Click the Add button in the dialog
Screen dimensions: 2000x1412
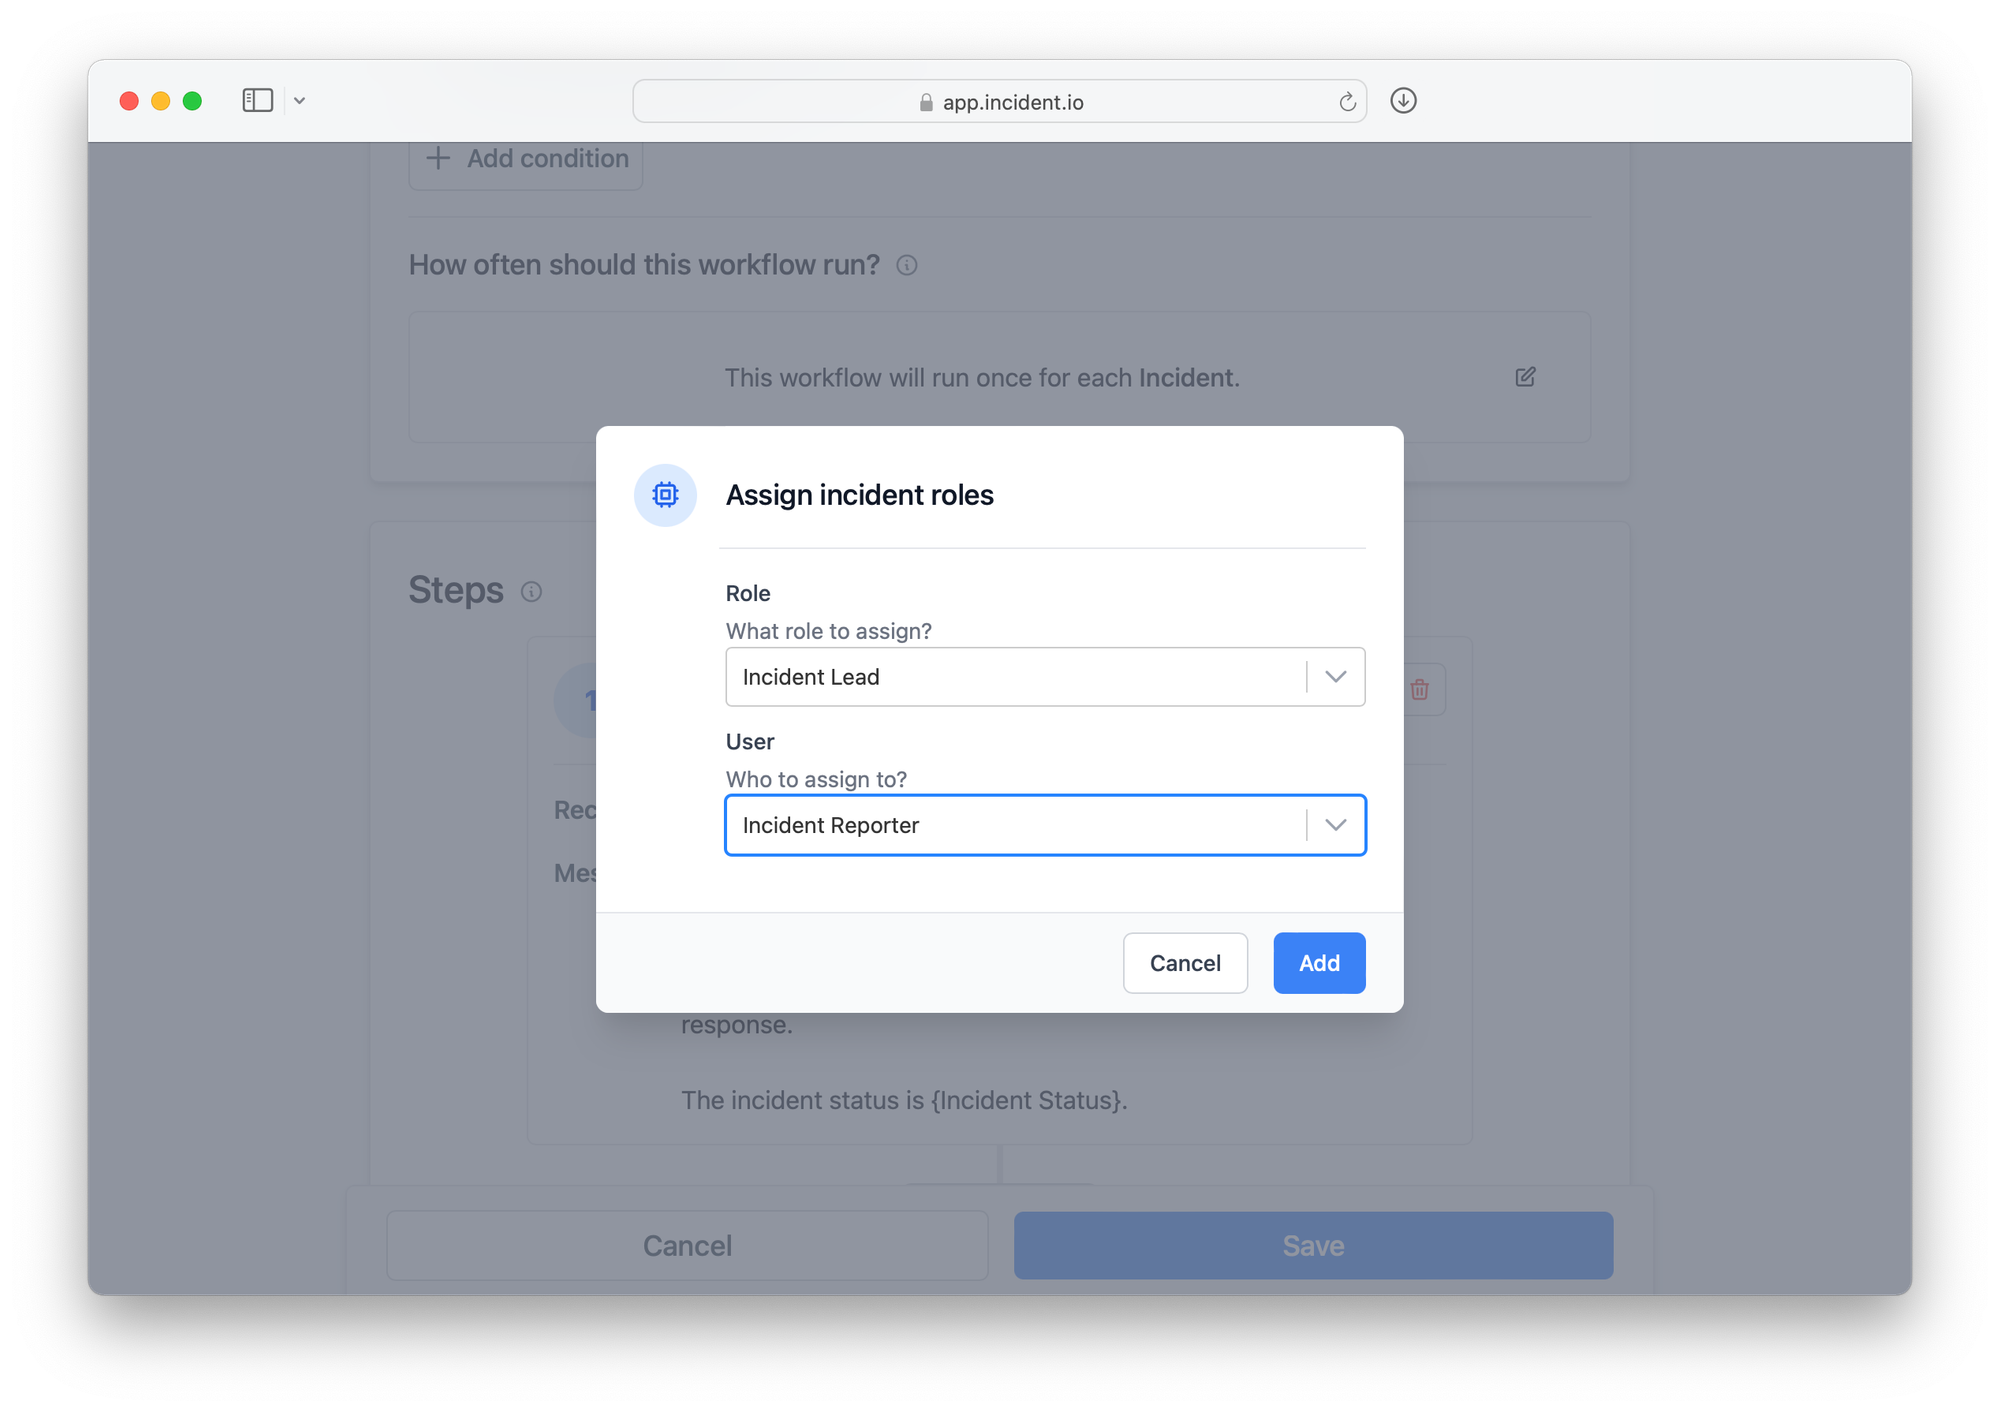click(1318, 963)
